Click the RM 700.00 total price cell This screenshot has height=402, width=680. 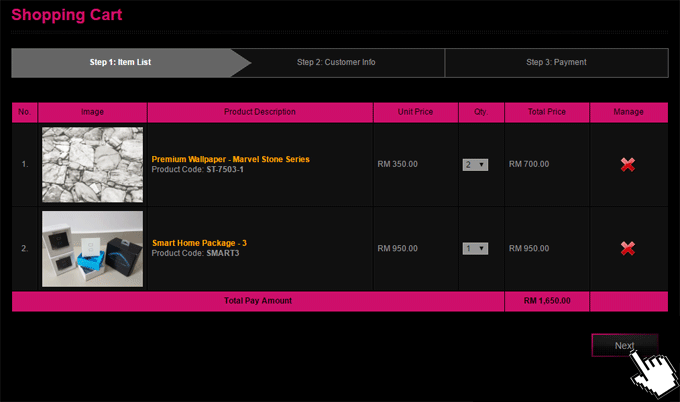click(529, 164)
